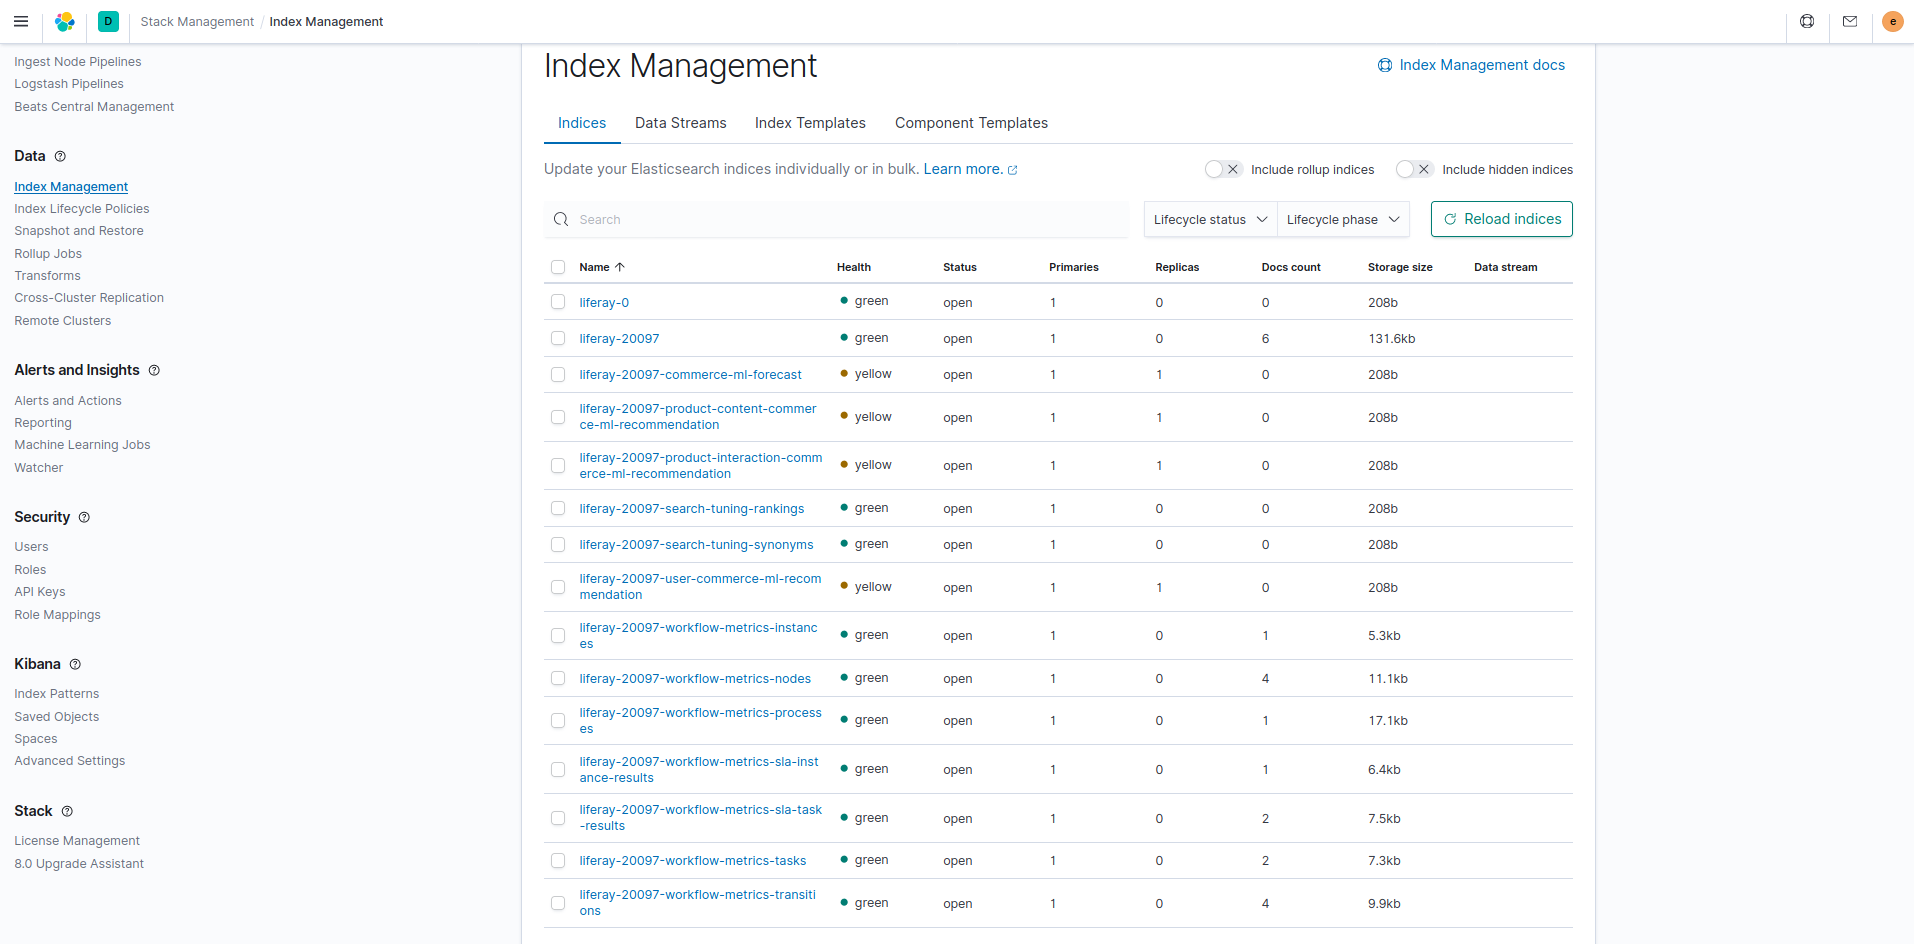Viewport: 1914px width, 944px height.
Task: Click into the indices Search field
Action: tap(836, 219)
